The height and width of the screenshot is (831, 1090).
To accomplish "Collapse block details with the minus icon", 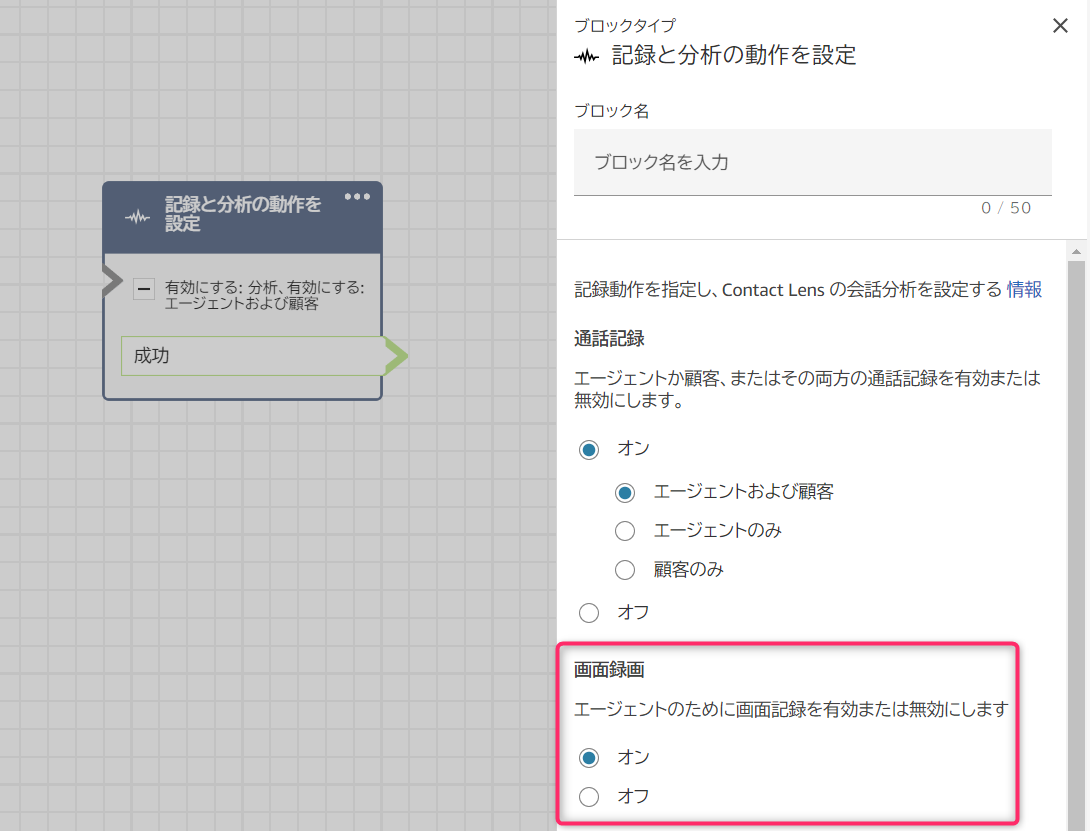I will (144, 289).
